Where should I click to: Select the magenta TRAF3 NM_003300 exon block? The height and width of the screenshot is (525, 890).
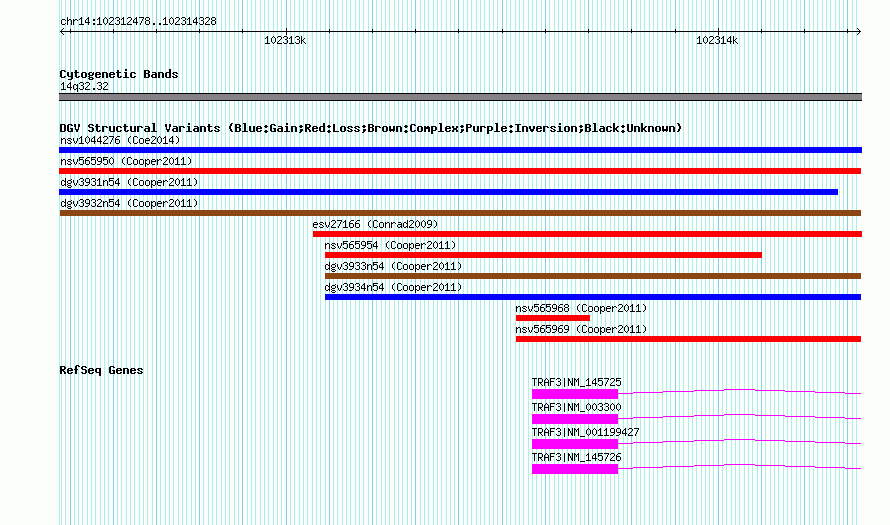coord(575,419)
